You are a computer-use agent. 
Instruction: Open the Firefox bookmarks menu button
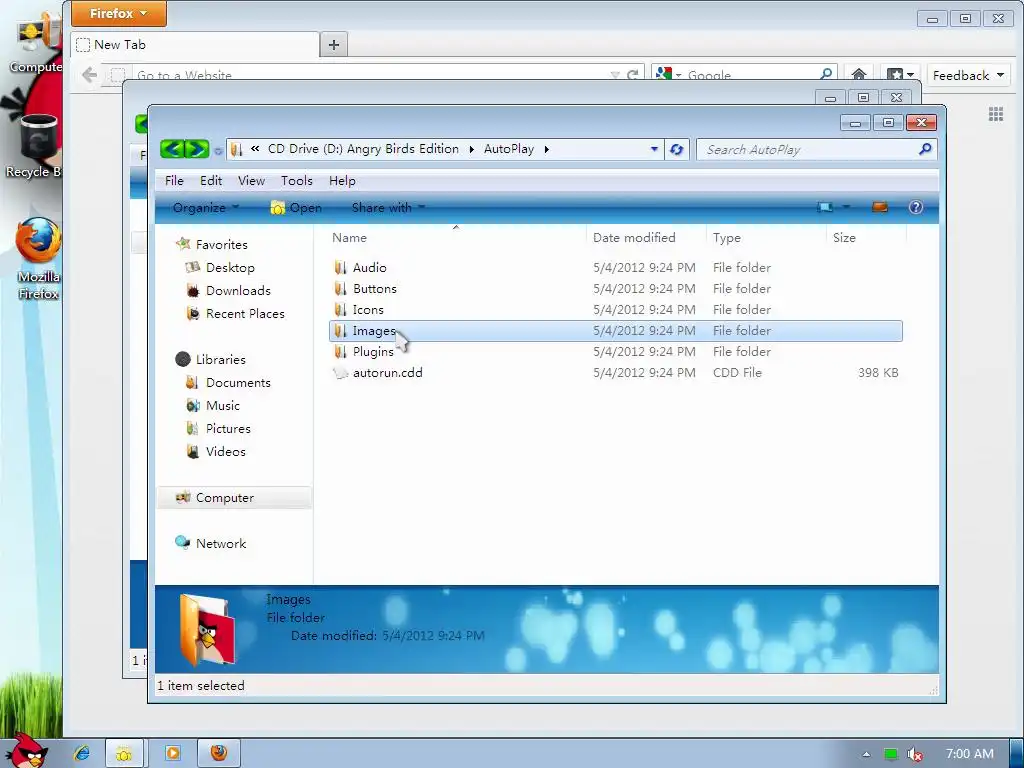901,74
